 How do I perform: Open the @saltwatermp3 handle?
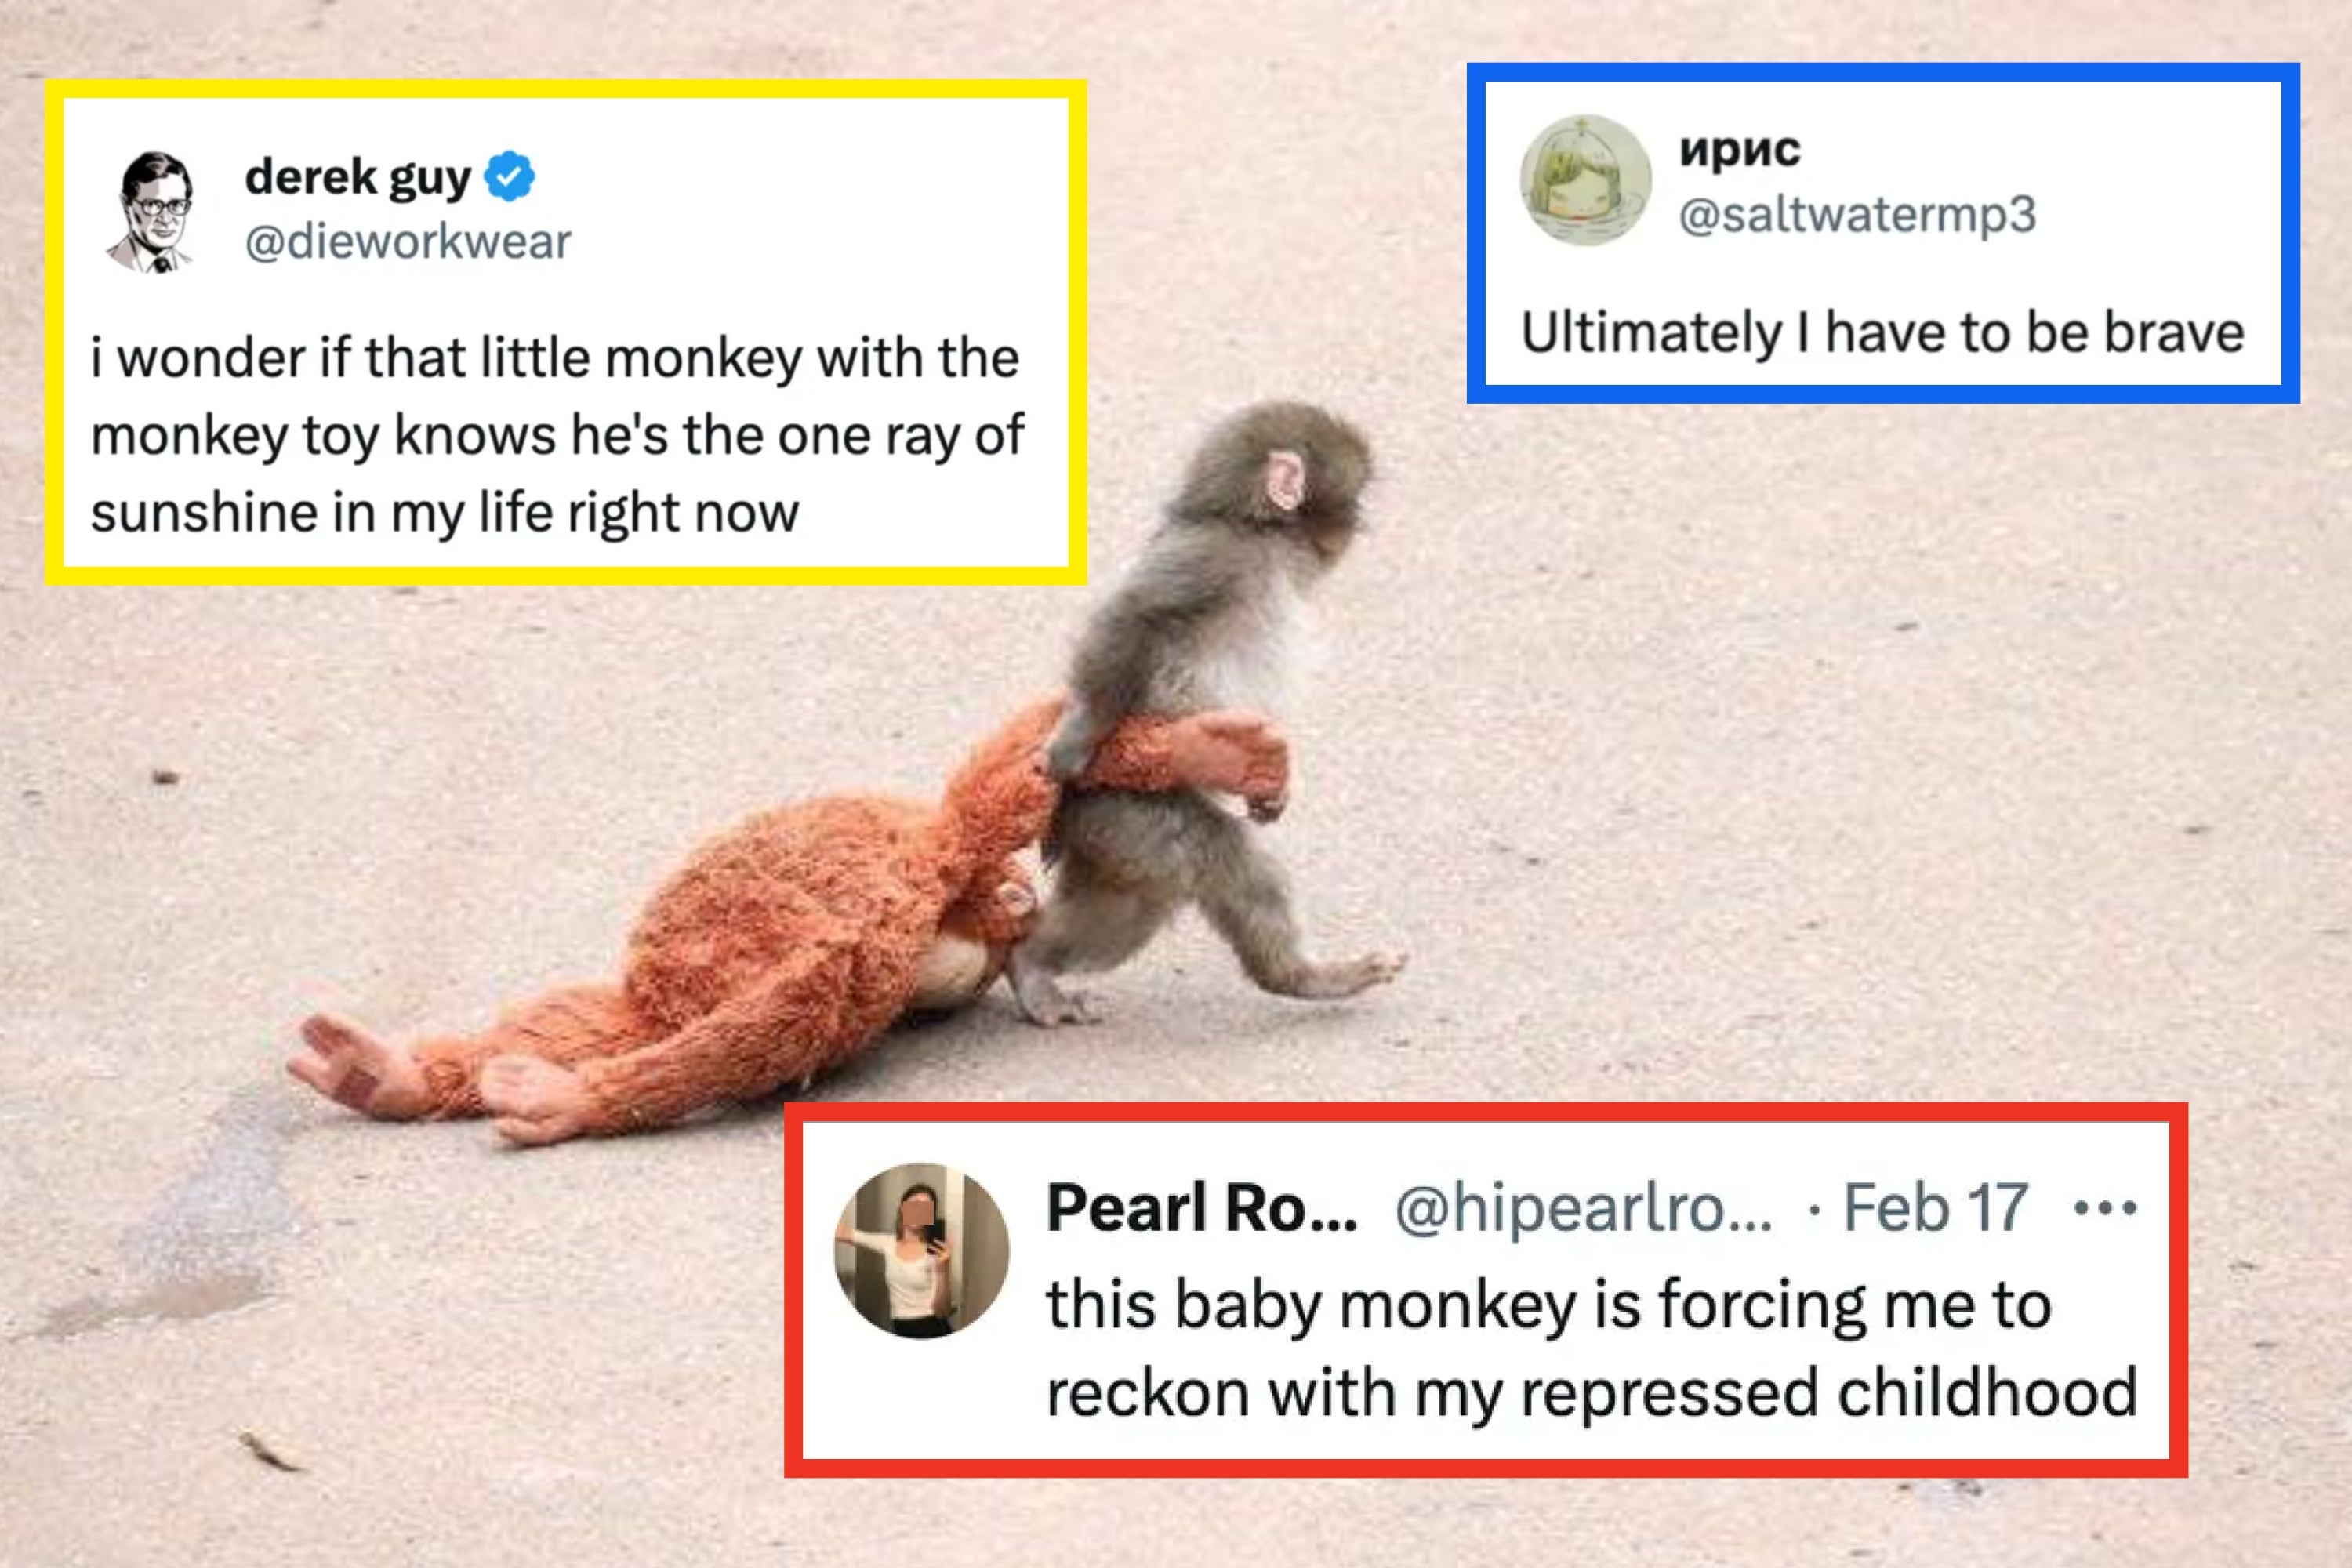pyautogui.click(x=1857, y=215)
